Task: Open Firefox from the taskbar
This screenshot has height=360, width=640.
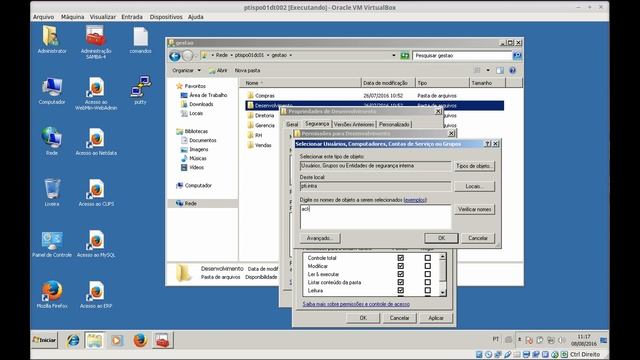Action: tap(140, 340)
